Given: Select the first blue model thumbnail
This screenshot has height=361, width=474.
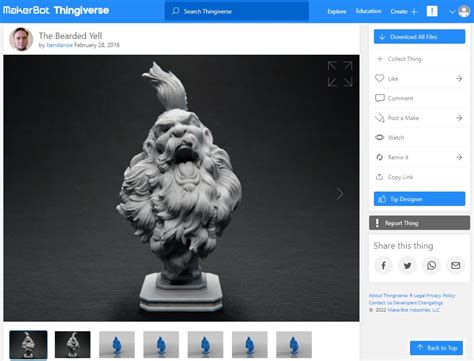Looking at the screenshot, I should tap(117, 345).
